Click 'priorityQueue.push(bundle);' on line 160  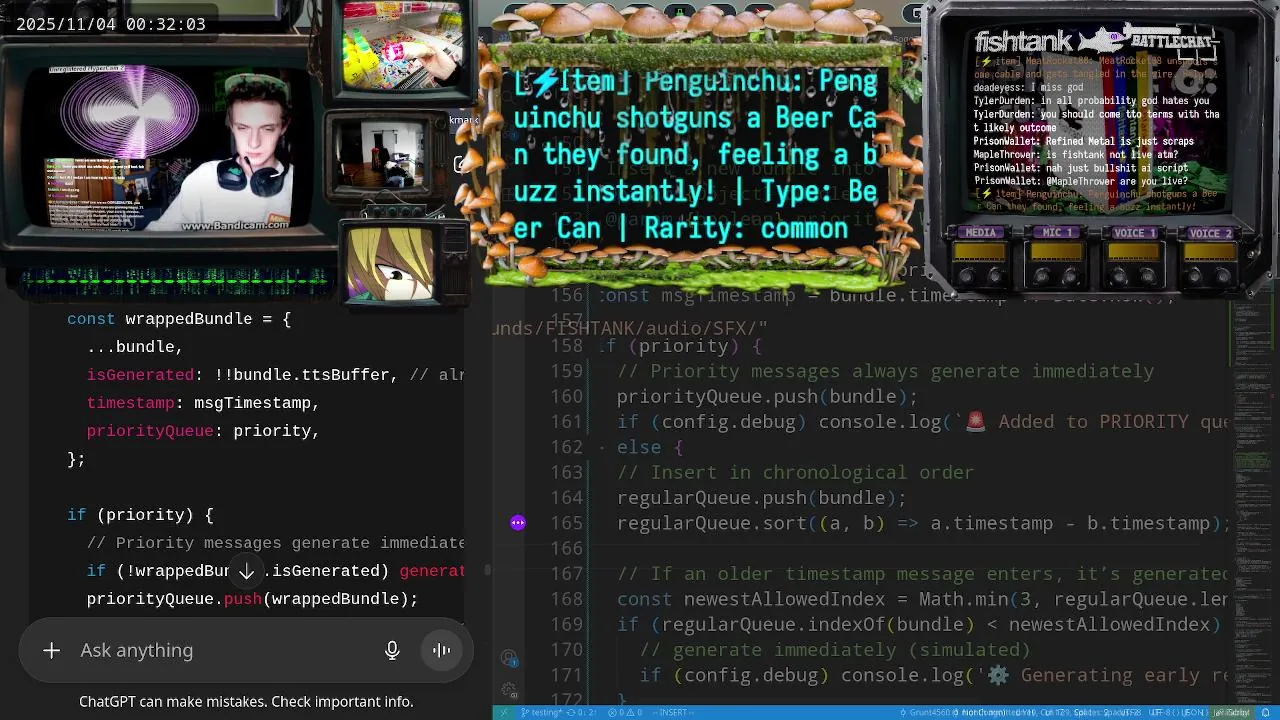coord(767,397)
